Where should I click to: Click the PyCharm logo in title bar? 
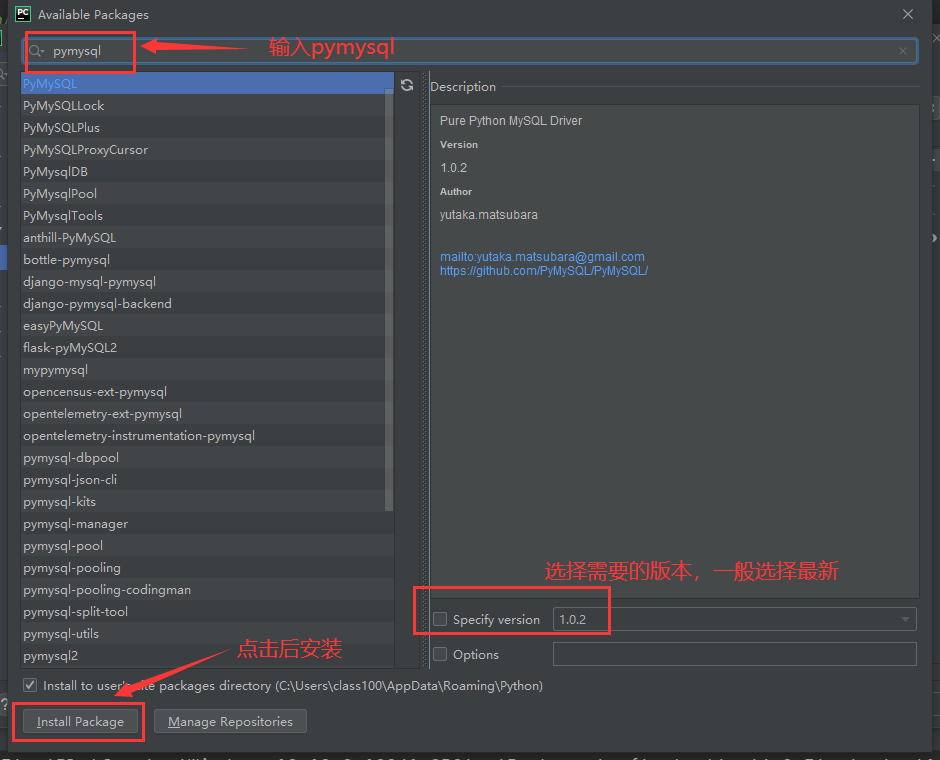23,14
